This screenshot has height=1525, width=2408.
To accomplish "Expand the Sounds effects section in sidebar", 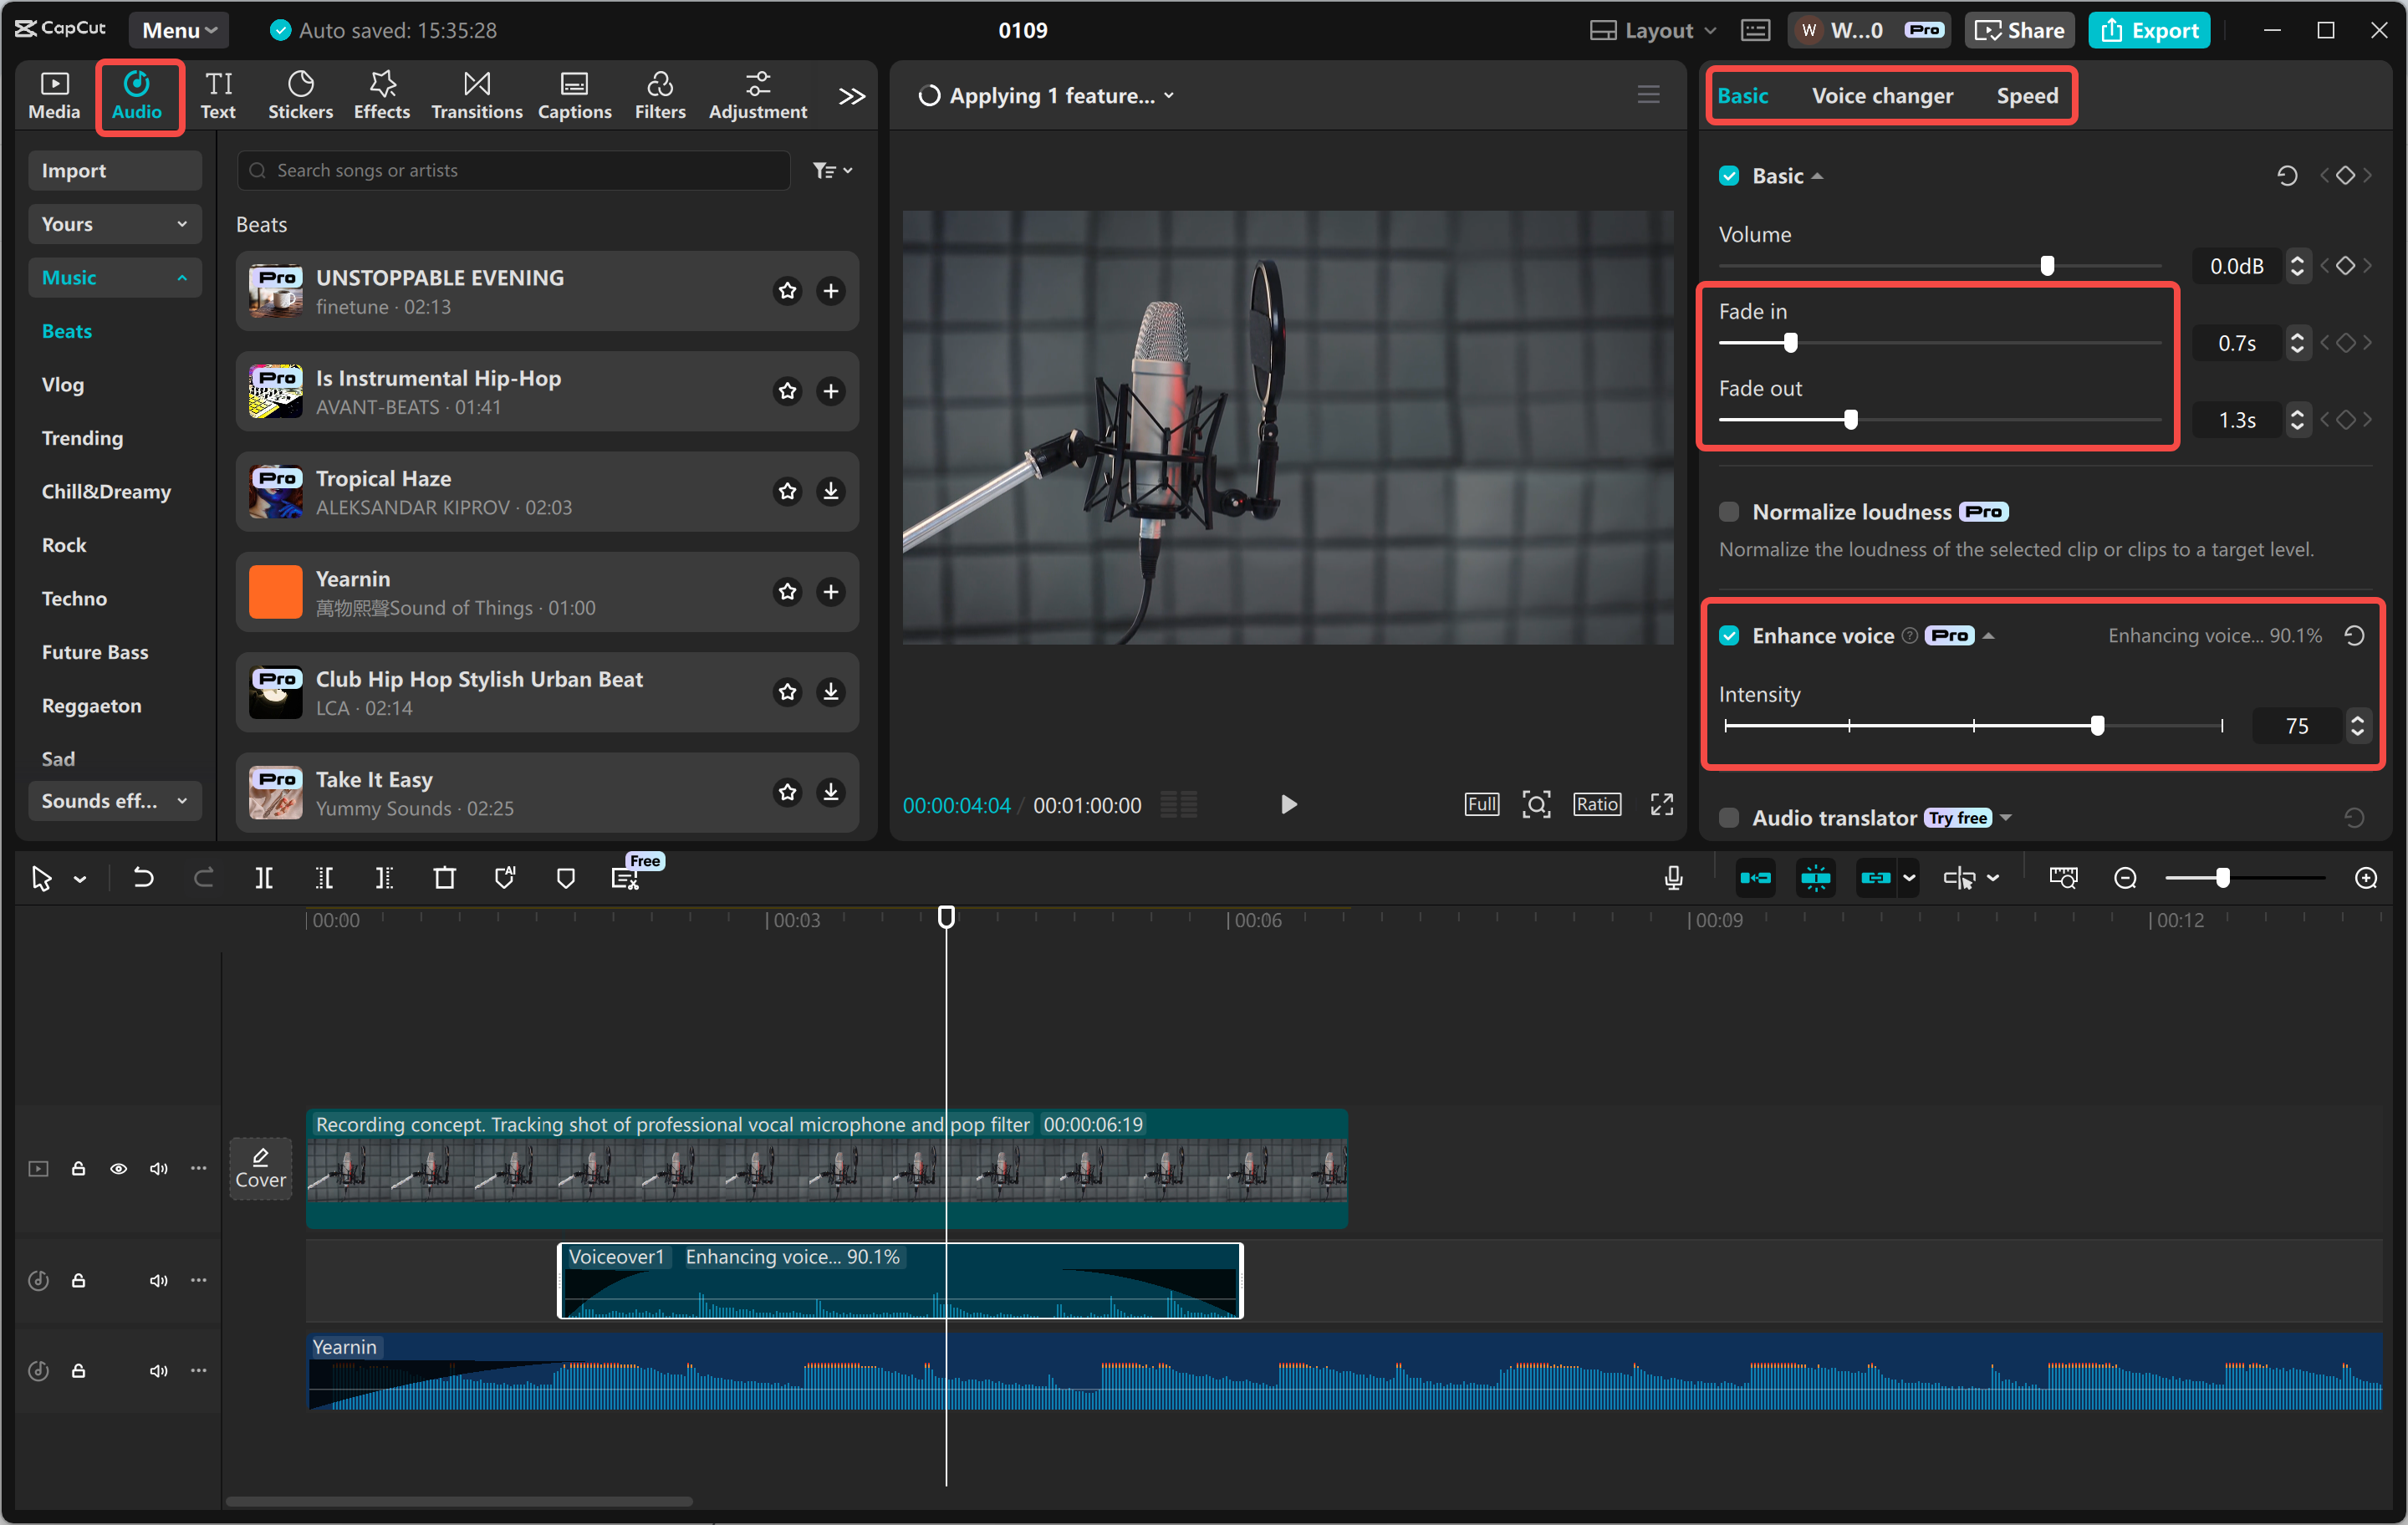I will tap(114, 801).
